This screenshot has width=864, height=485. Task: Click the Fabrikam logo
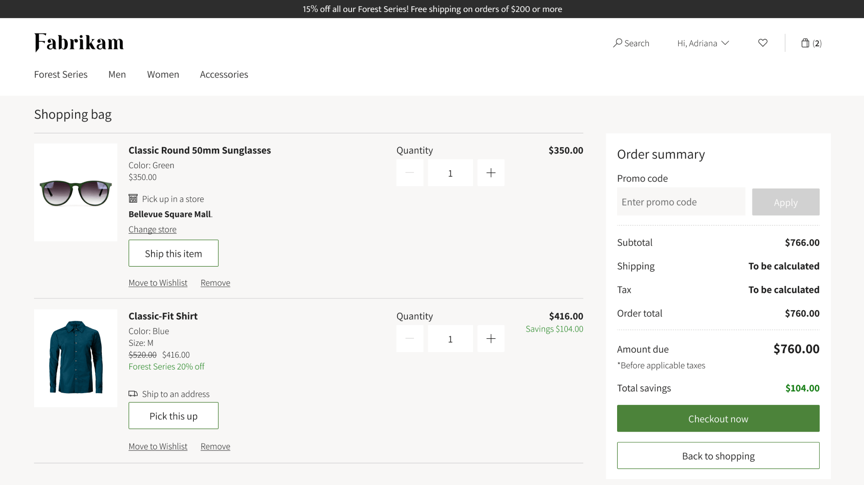click(79, 42)
